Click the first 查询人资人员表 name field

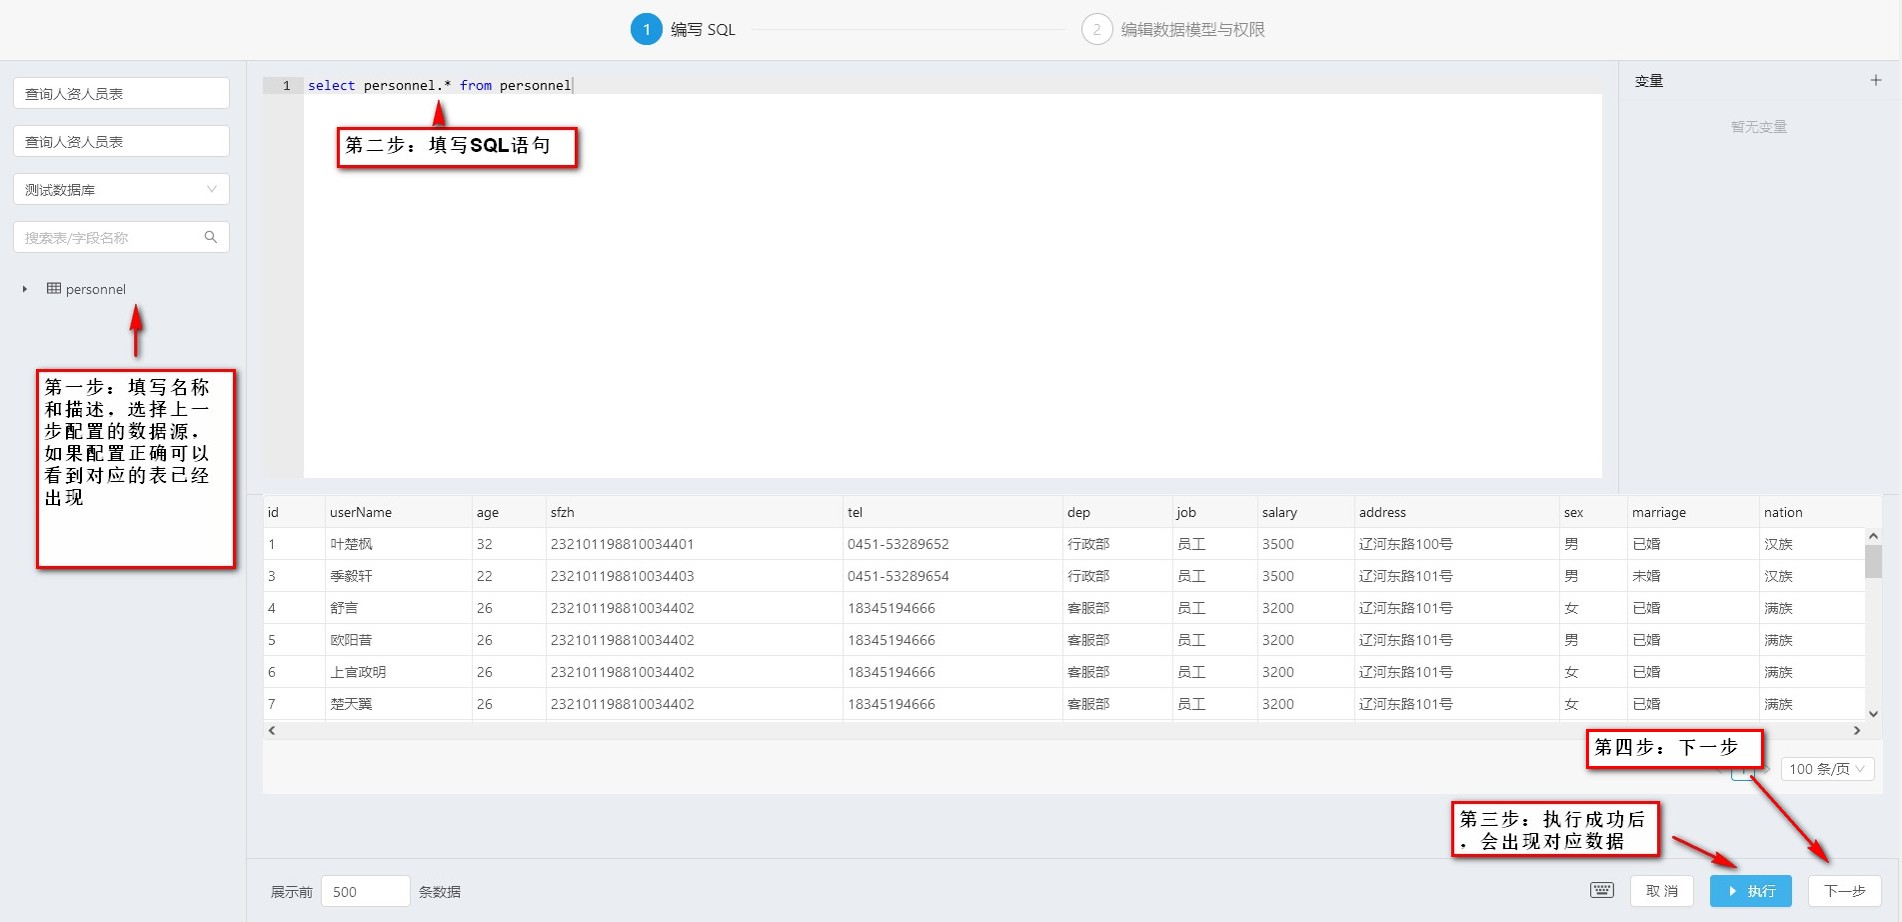[x=121, y=93]
